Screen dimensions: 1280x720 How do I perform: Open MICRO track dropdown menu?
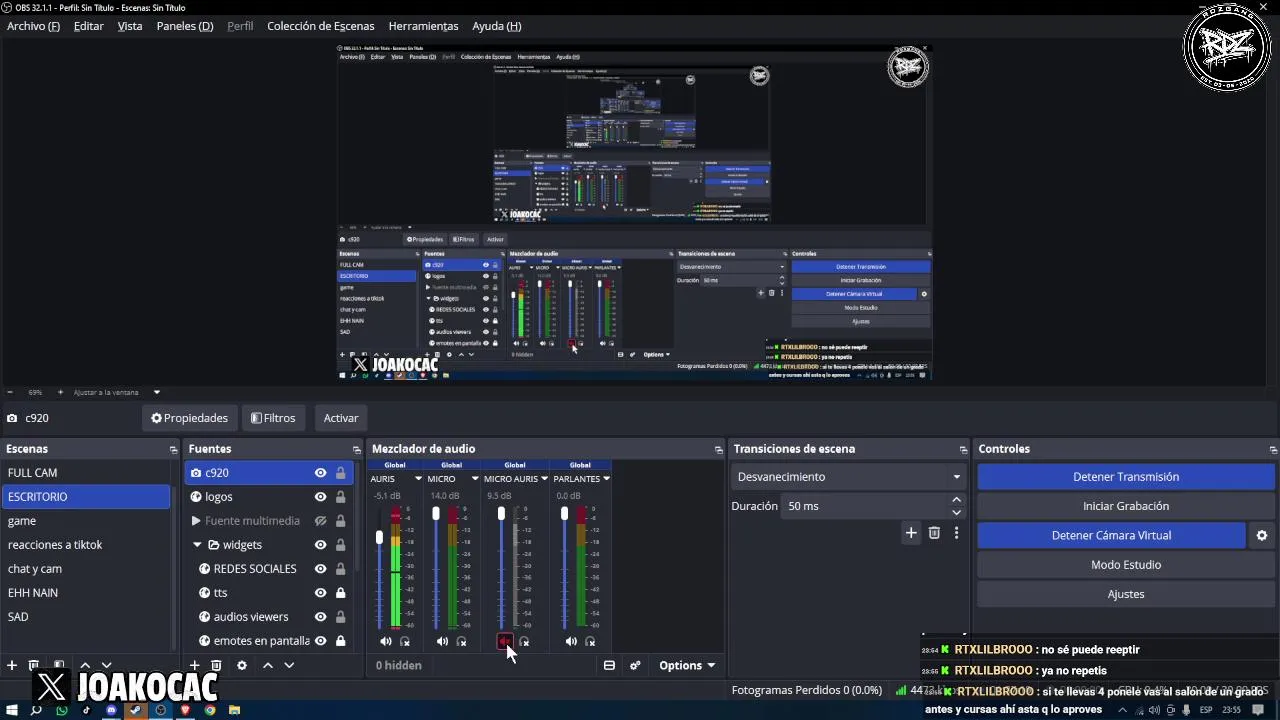475,479
